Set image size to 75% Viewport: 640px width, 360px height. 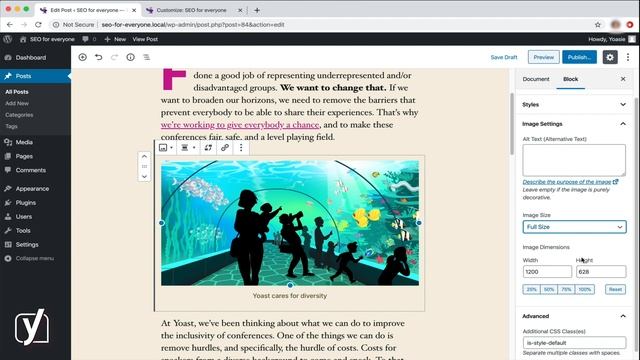point(566,289)
